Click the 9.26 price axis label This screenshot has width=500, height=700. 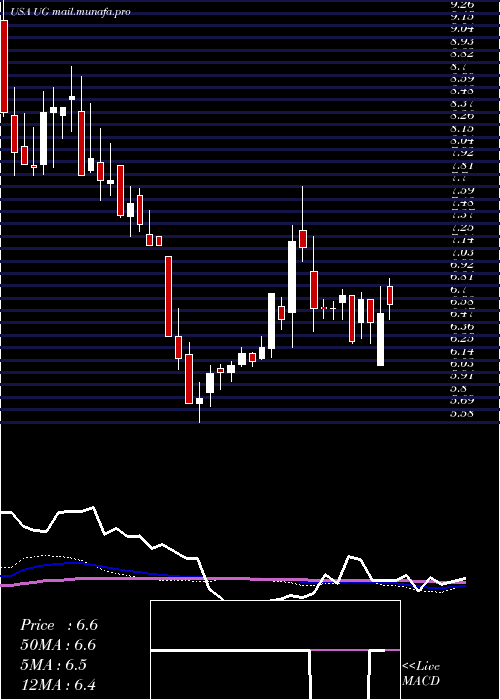(x=462, y=4)
